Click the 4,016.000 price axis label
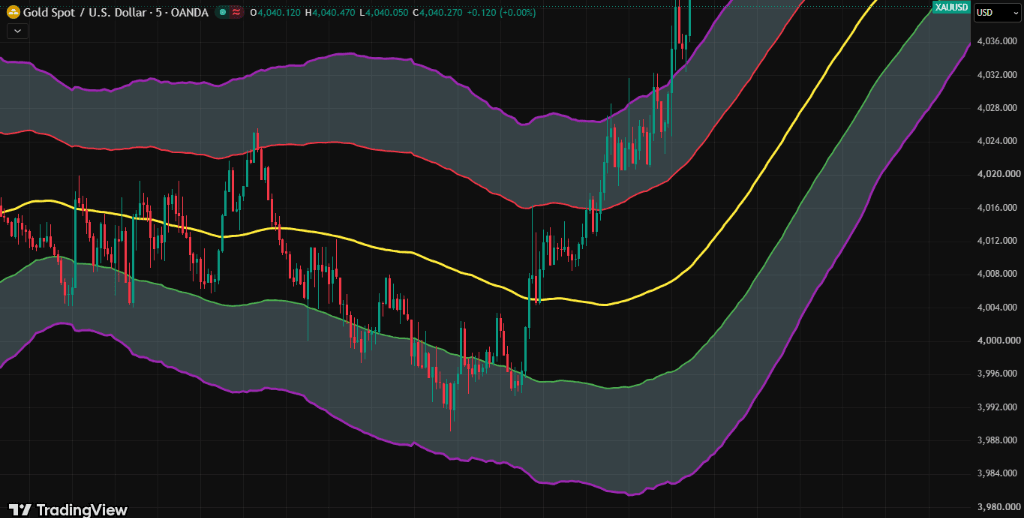 pos(997,208)
